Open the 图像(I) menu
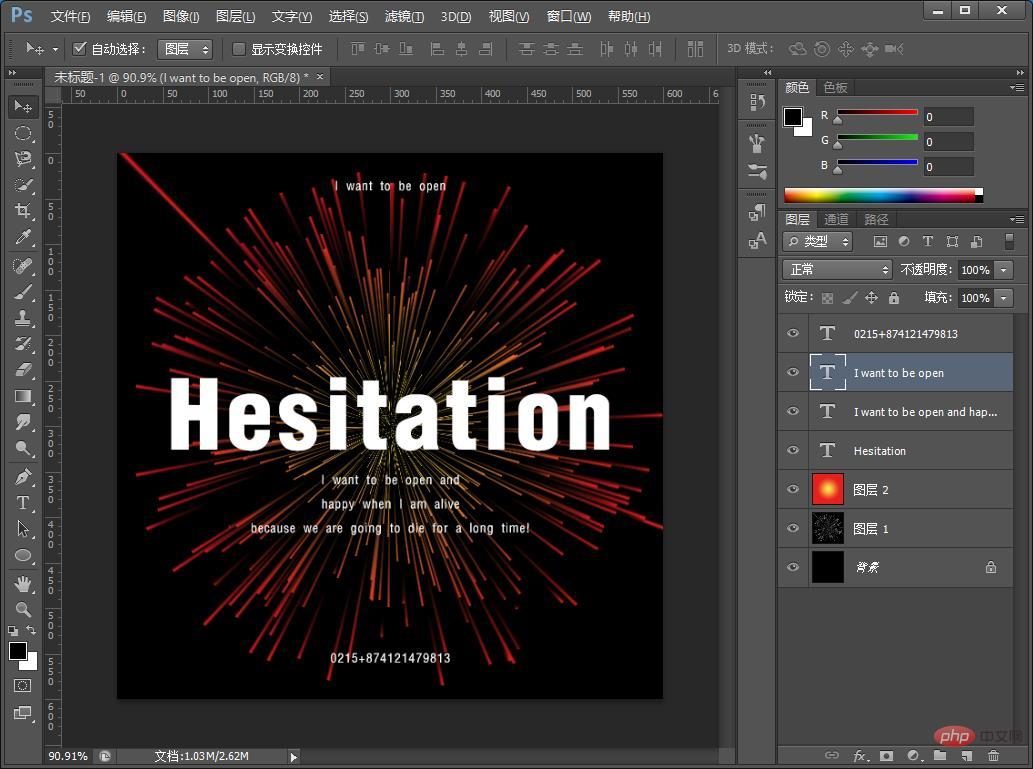Viewport: 1033px width, 769px height. [181, 16]
